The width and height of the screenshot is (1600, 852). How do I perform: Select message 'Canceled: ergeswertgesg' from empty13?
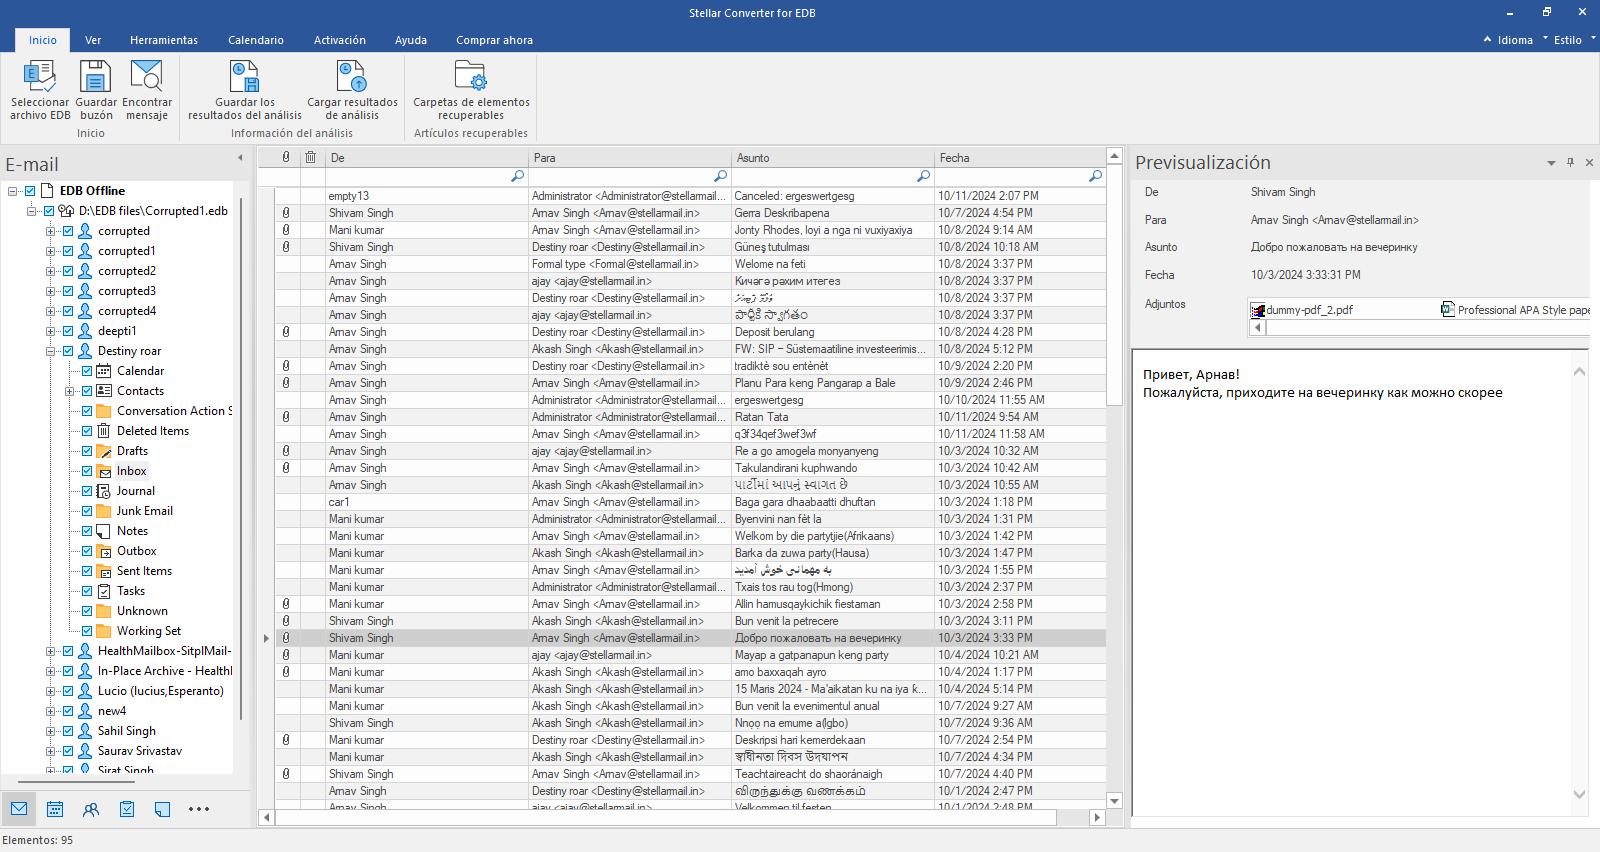click(x=690, y=196)
